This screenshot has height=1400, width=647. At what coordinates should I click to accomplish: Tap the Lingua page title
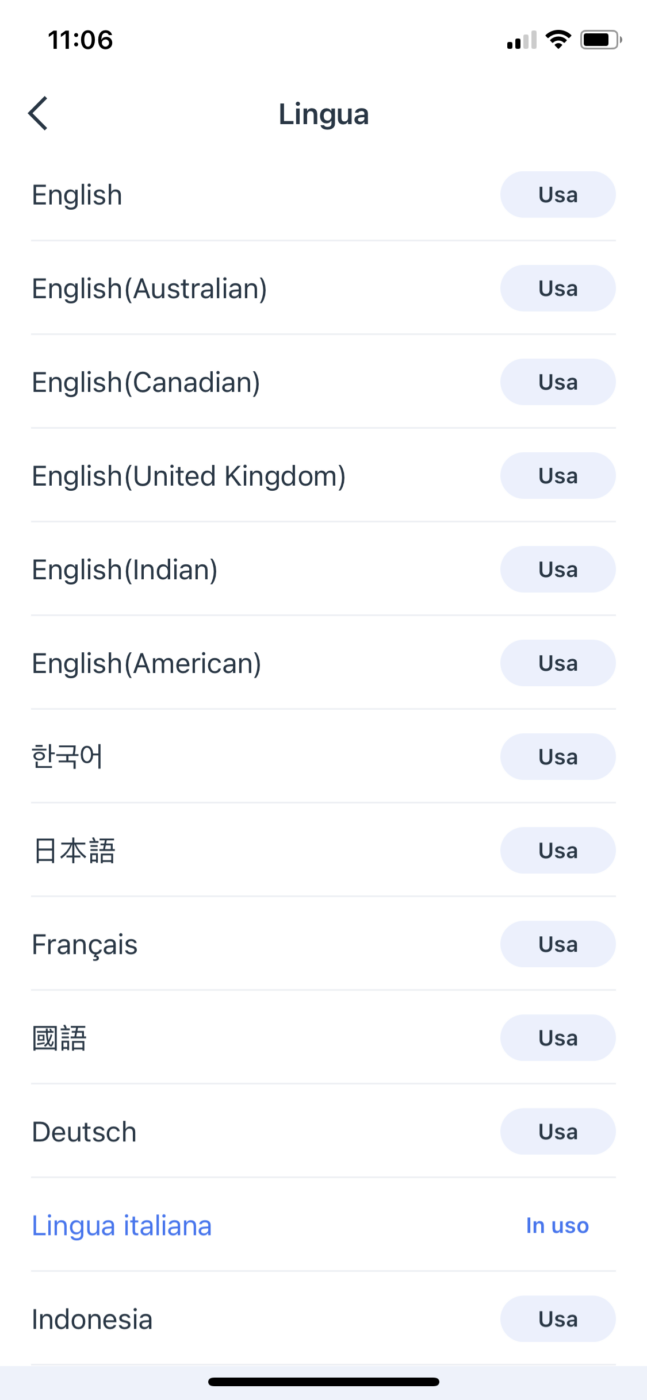click(x=323, y=114)
